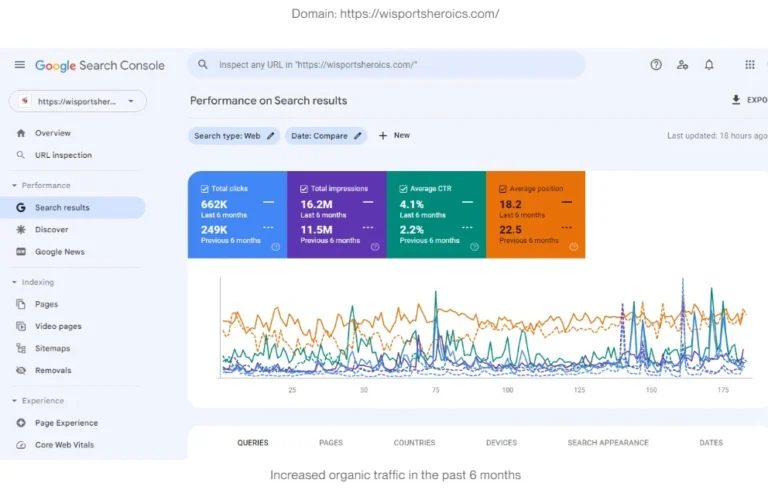
Task: Edit the Search type: Web filter pencil
Action: coord(270,136)
